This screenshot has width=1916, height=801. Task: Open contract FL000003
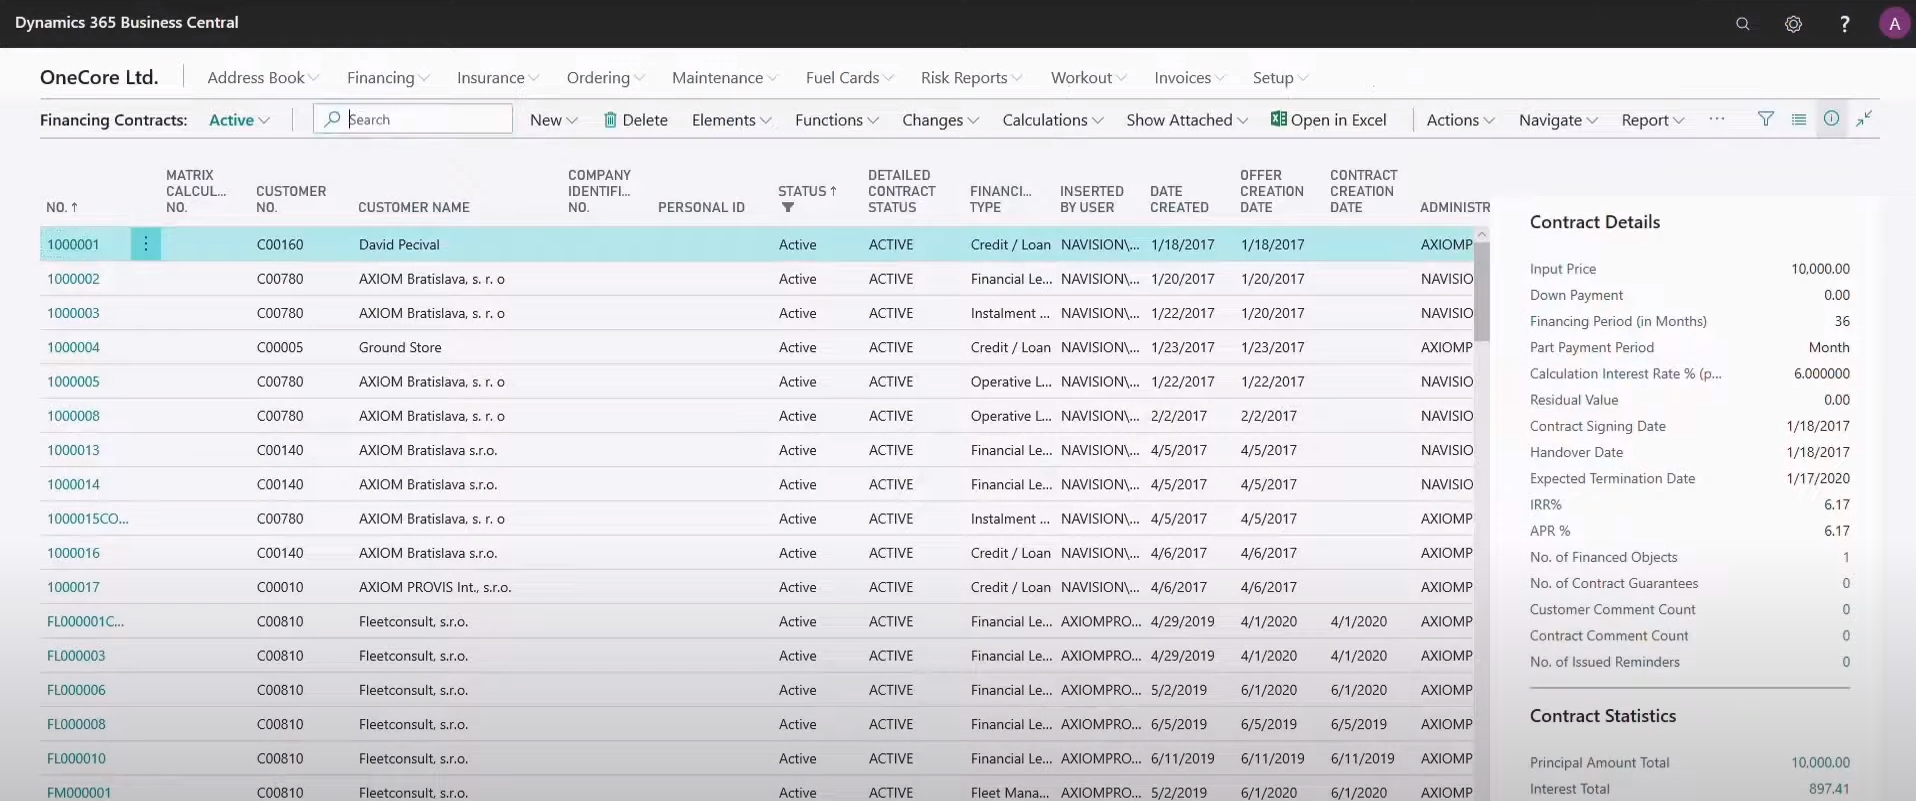point(76,656)
